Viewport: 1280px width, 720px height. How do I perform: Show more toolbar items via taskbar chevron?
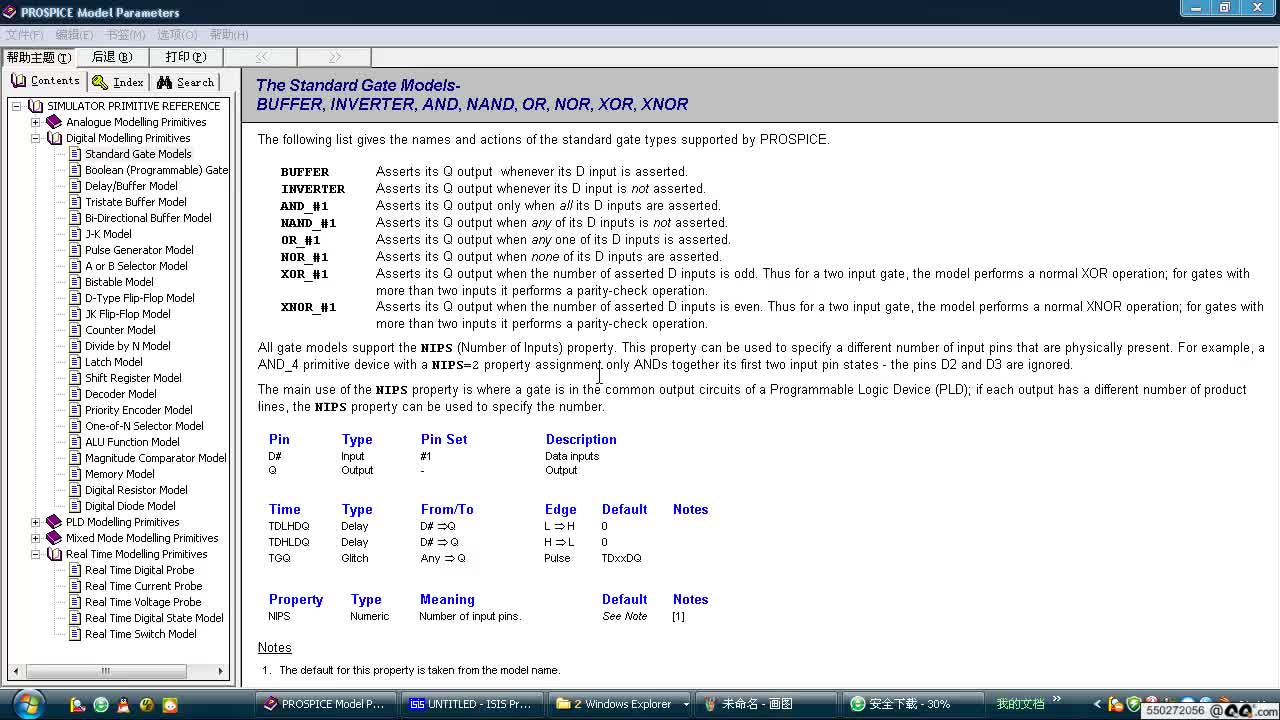point(1057,700)
